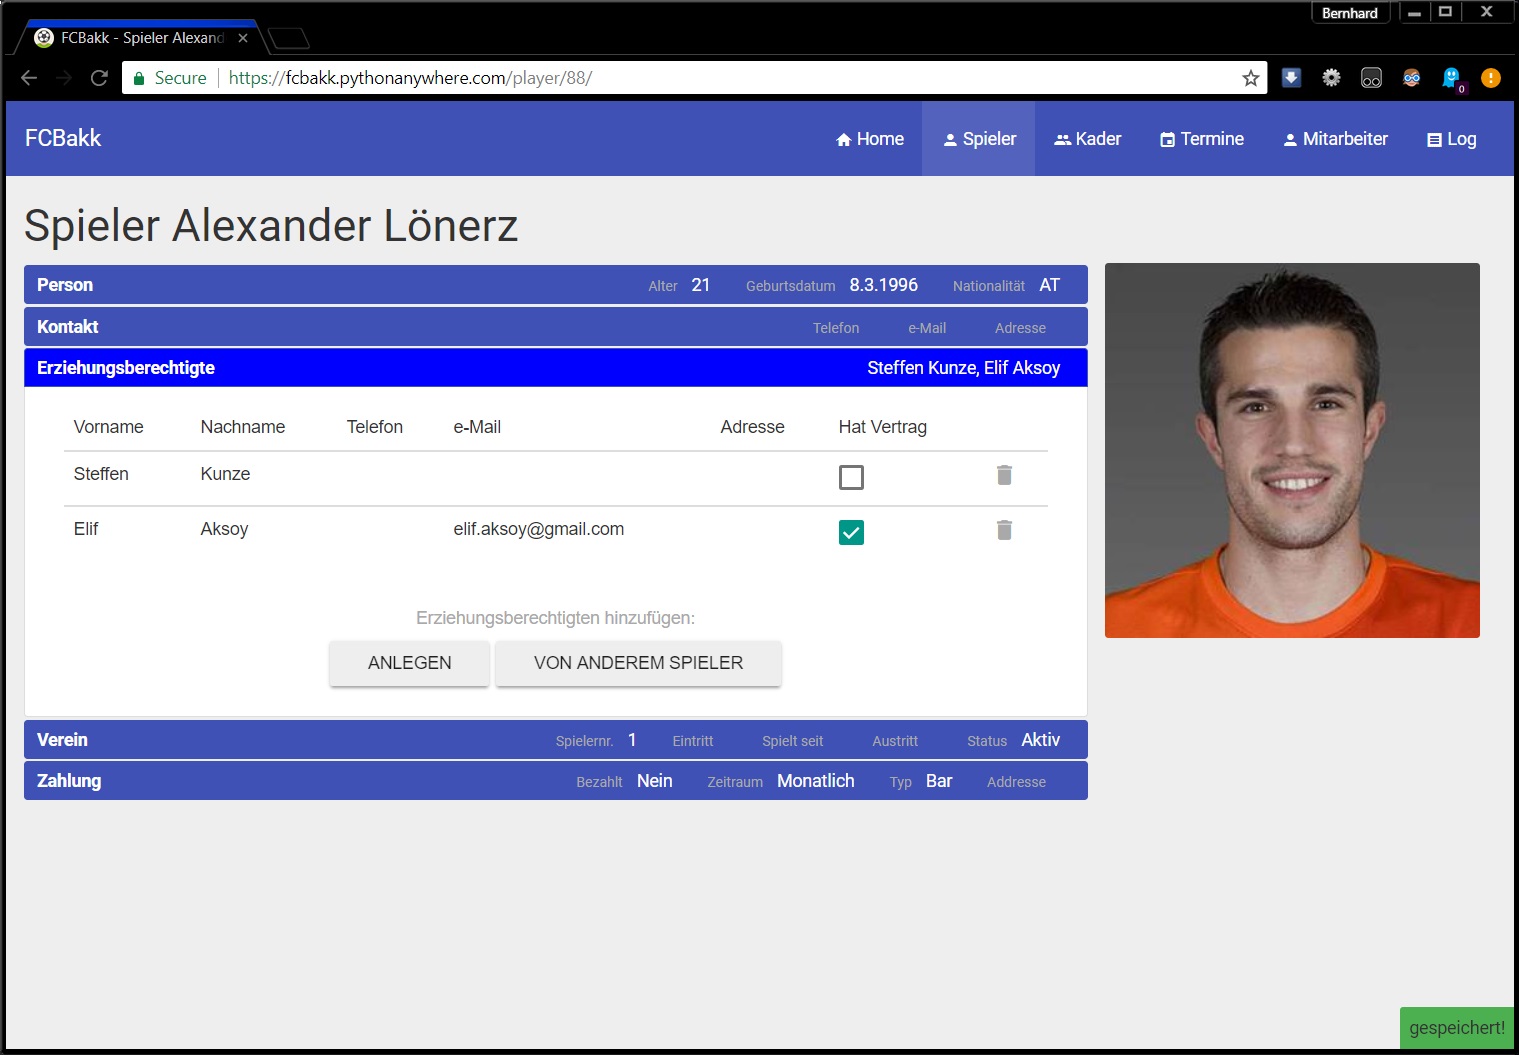The image size is (1519, 1055).
Task: Reload the page using refresh icon
Action: tap(99, 78)
